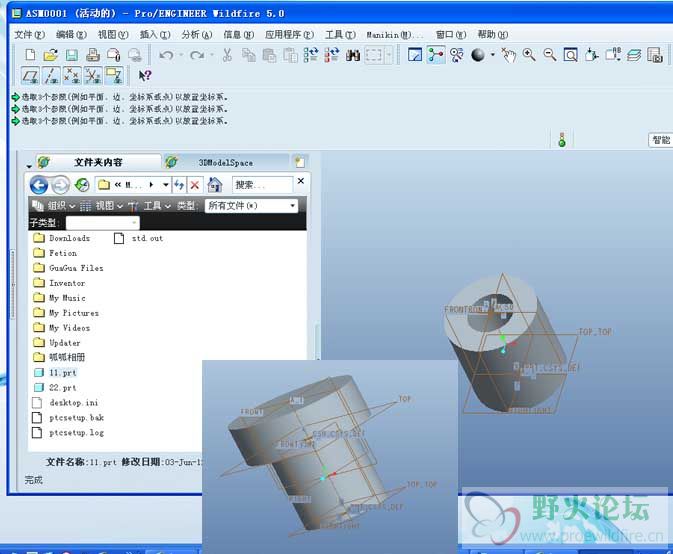Image resolution: width=673 pixels, height=554 pixels.
Task: Click the orient mode icon
Action: (457, 55)
